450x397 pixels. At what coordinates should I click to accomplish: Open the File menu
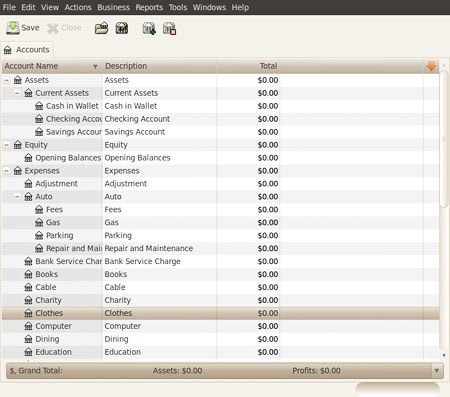(x=9, y=7)
